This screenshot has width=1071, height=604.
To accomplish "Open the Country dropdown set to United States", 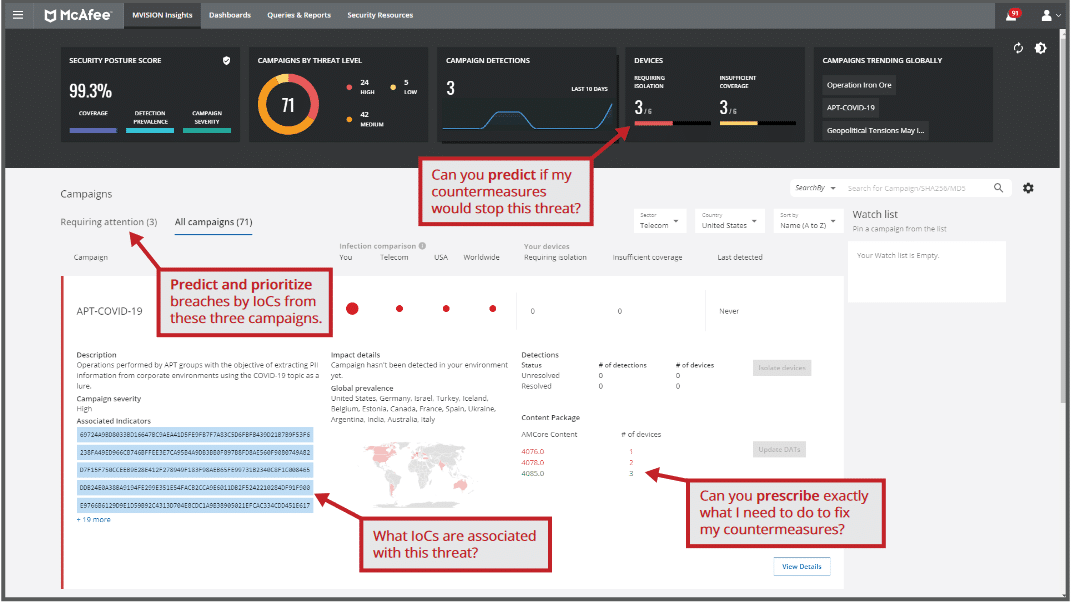I will tap(729, 221).
